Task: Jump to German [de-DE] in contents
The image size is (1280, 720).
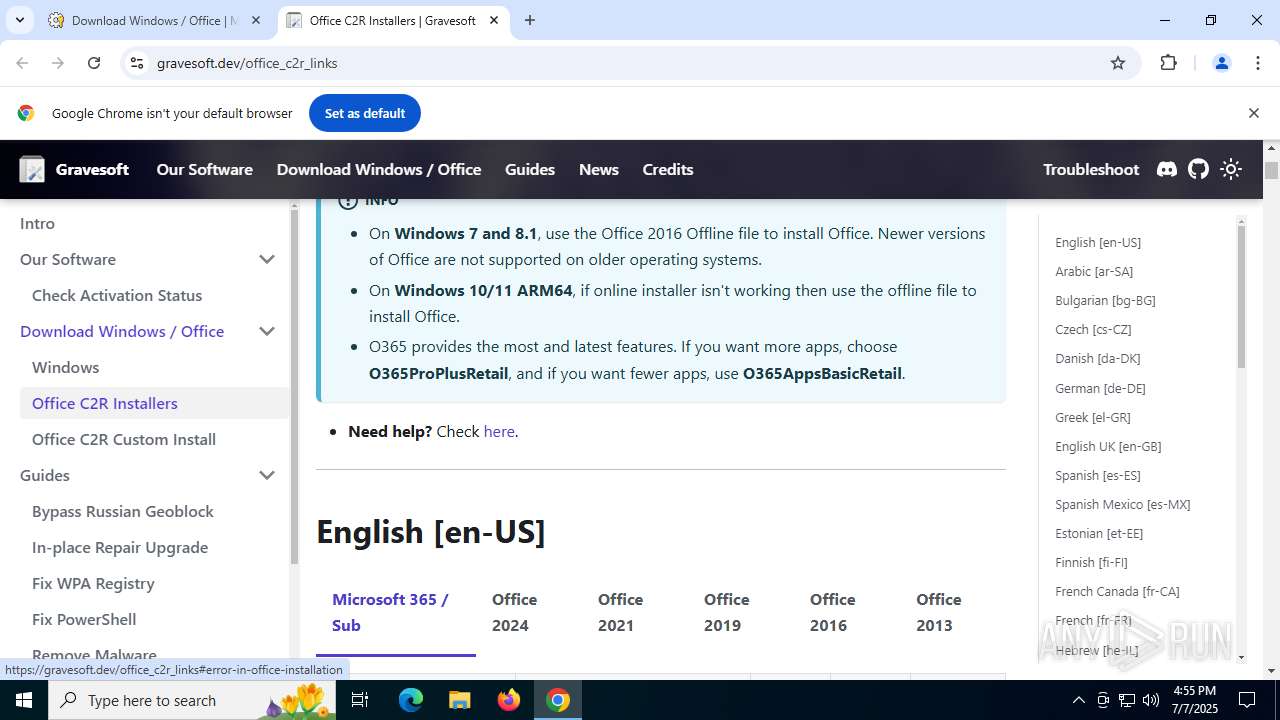Action: (x=1100, y=388)
